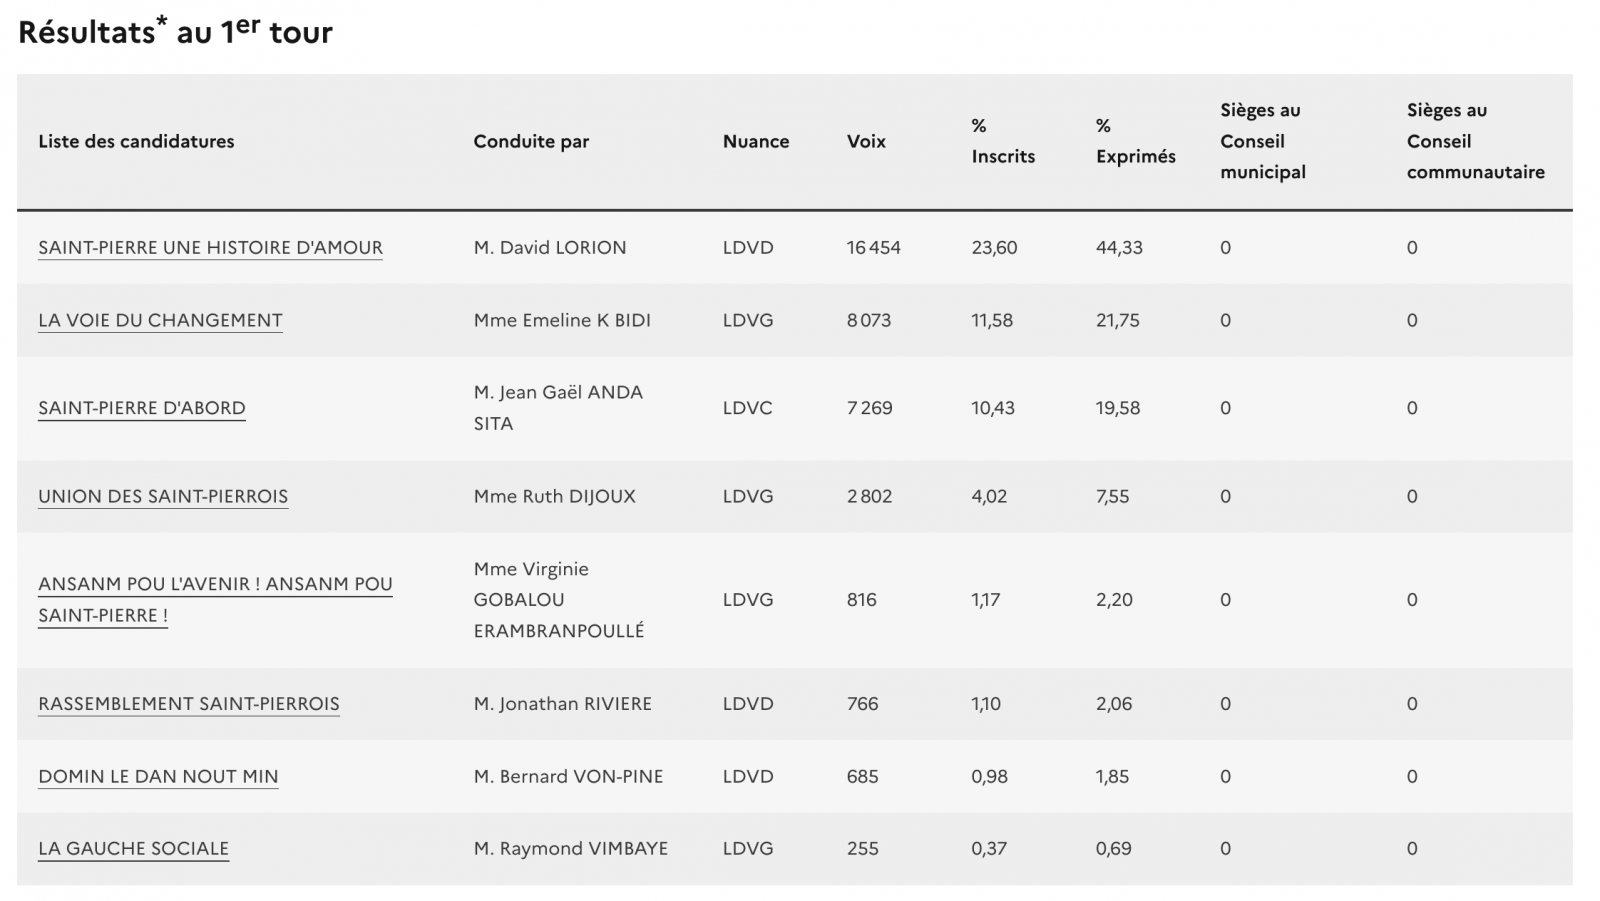The image size is (1600, 901).
Task: Click the 'Liste des candidatures' column header
Action: tap(136, 142)
